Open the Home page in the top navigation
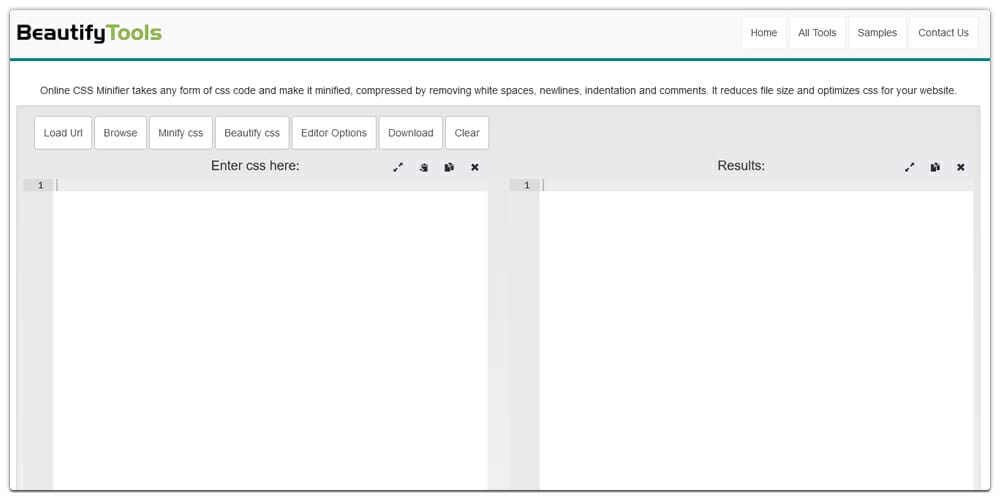The width and height of the screenshot is (1000, 500). click(x=763, y=33)
